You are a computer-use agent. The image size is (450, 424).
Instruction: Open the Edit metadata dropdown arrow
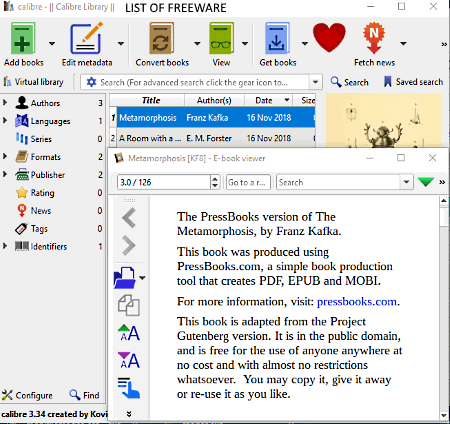(x=121, y=43)
